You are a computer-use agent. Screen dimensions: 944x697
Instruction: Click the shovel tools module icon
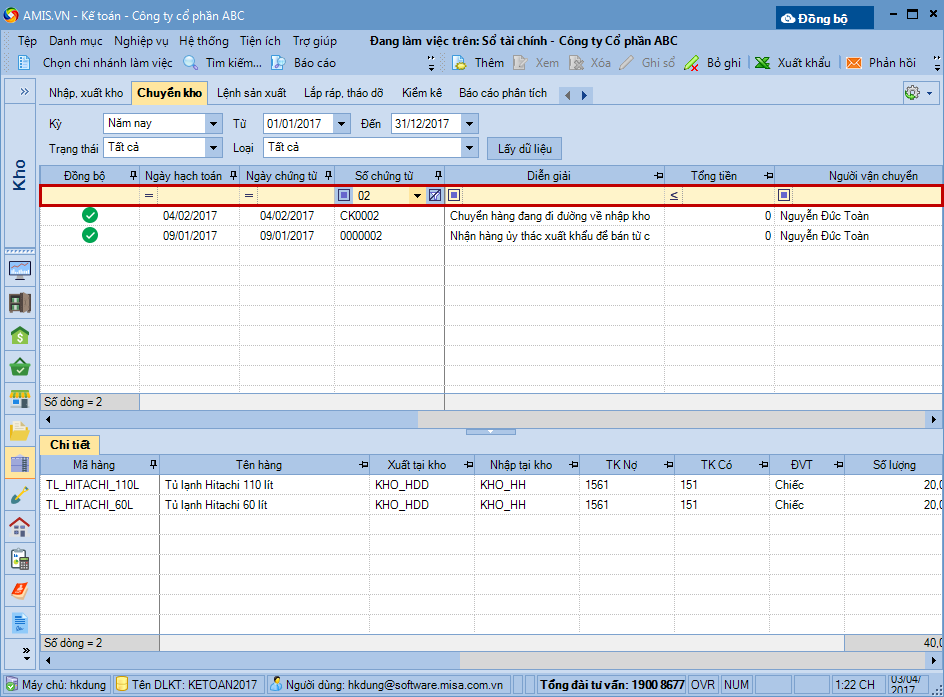tap(20, 495)
